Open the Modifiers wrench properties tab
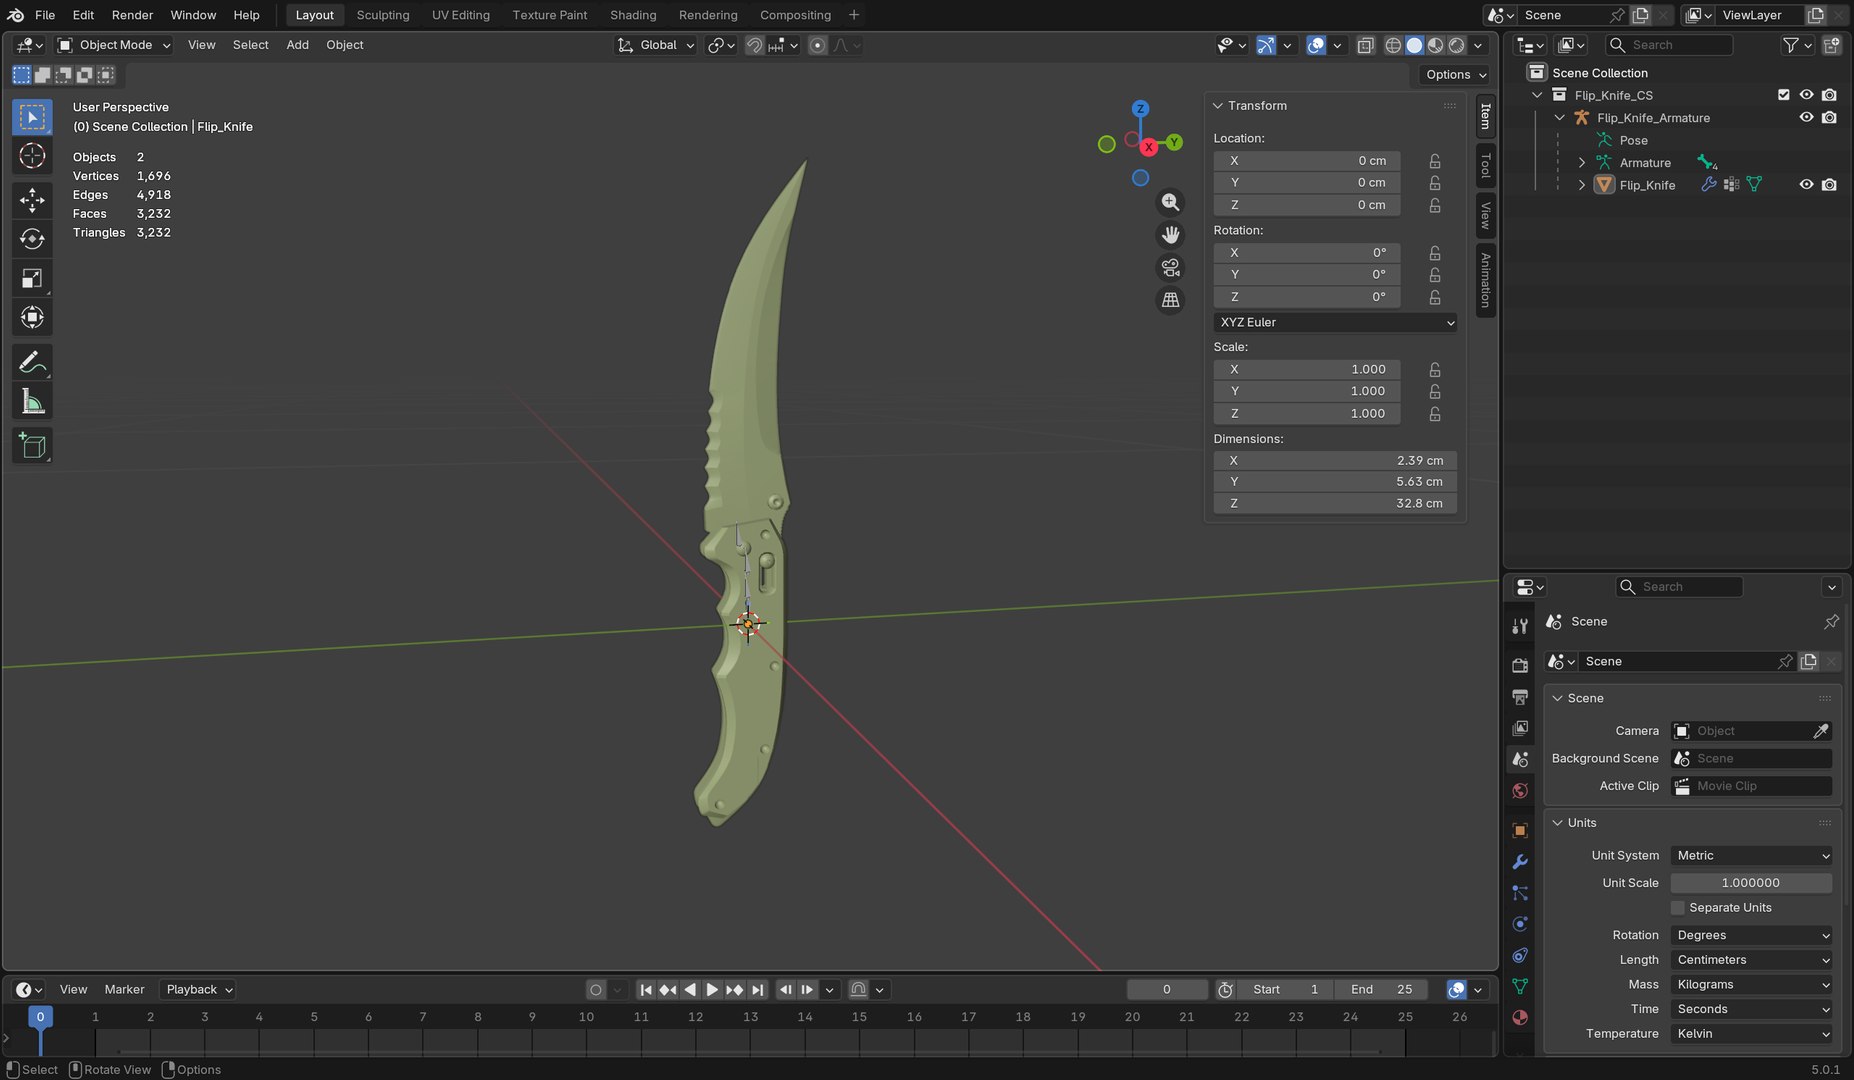1854x1080 pixels. click(1520, 862)
